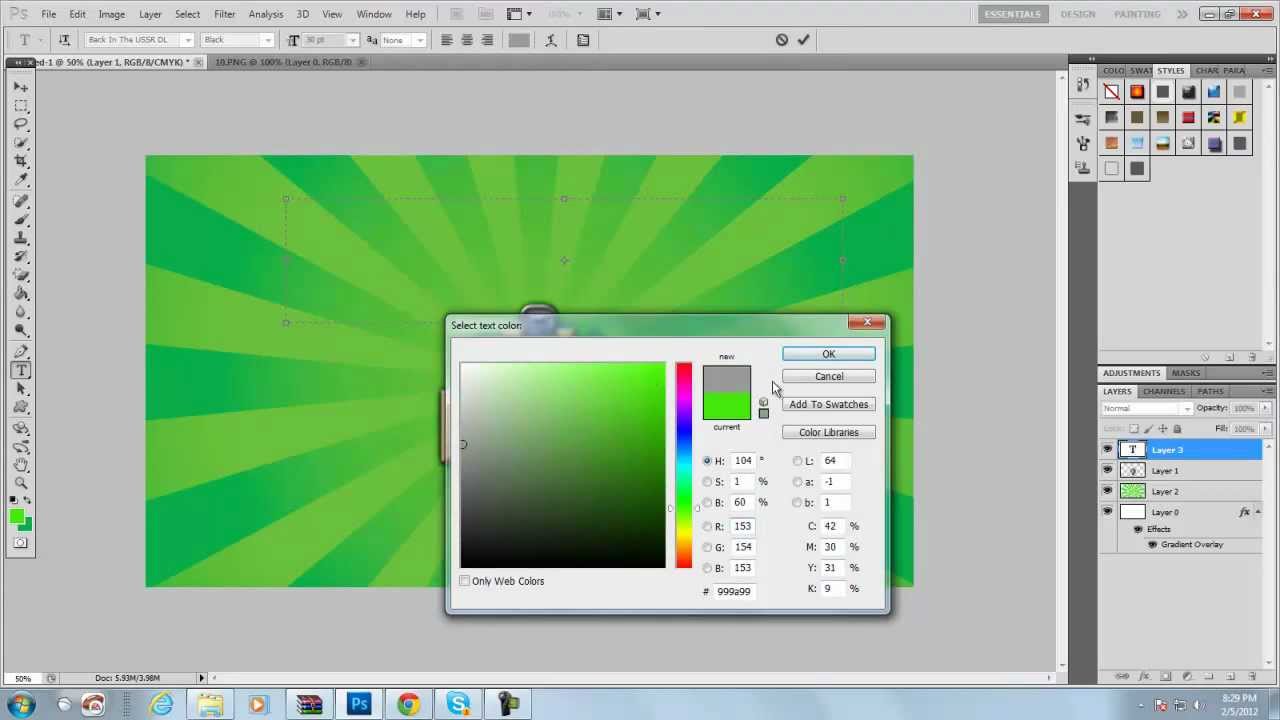The image size is (1280, 720).
Task: Select the Lasso tool
Action: (x=21, y=124)
